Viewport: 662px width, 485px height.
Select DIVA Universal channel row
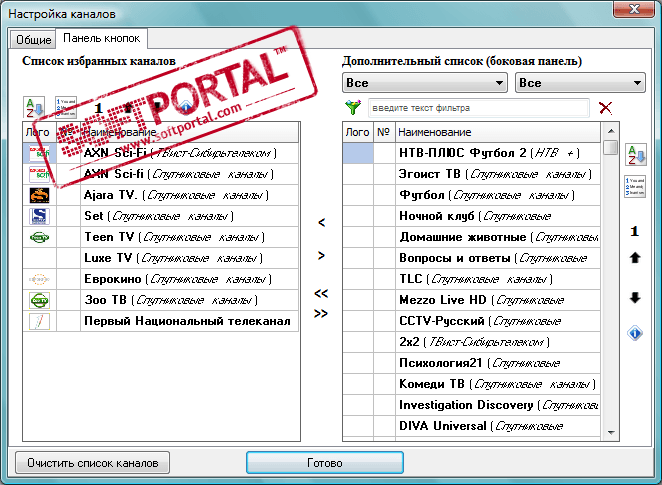[472, 426]
